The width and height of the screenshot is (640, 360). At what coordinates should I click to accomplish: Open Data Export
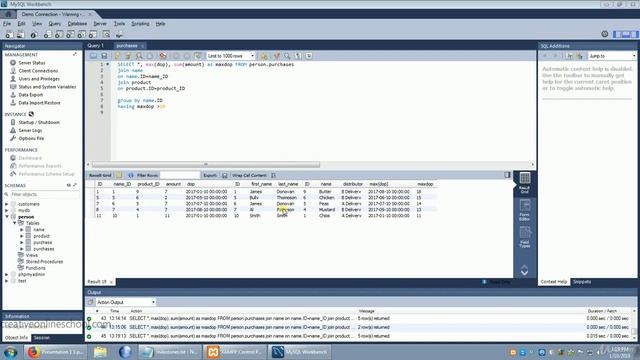[x=31, y=95]
